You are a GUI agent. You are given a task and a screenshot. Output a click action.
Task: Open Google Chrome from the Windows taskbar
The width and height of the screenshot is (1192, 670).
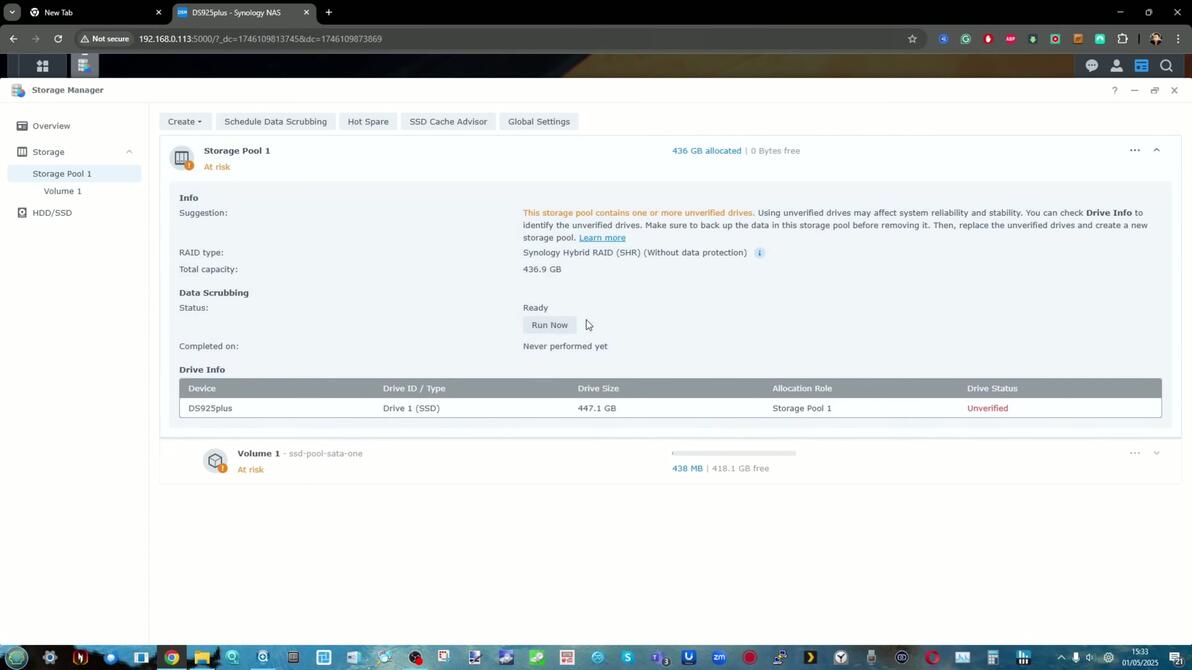pyautogui.click(x=172, y=658)
